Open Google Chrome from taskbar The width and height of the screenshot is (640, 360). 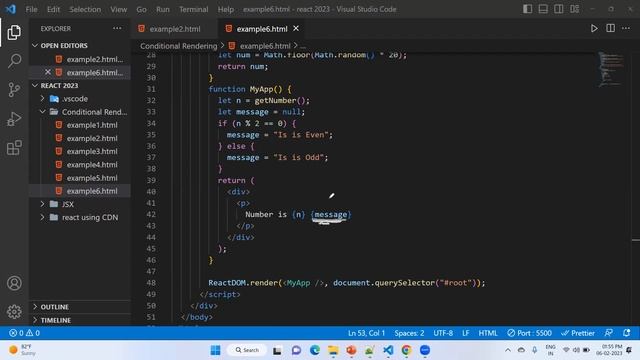point(406,350)
